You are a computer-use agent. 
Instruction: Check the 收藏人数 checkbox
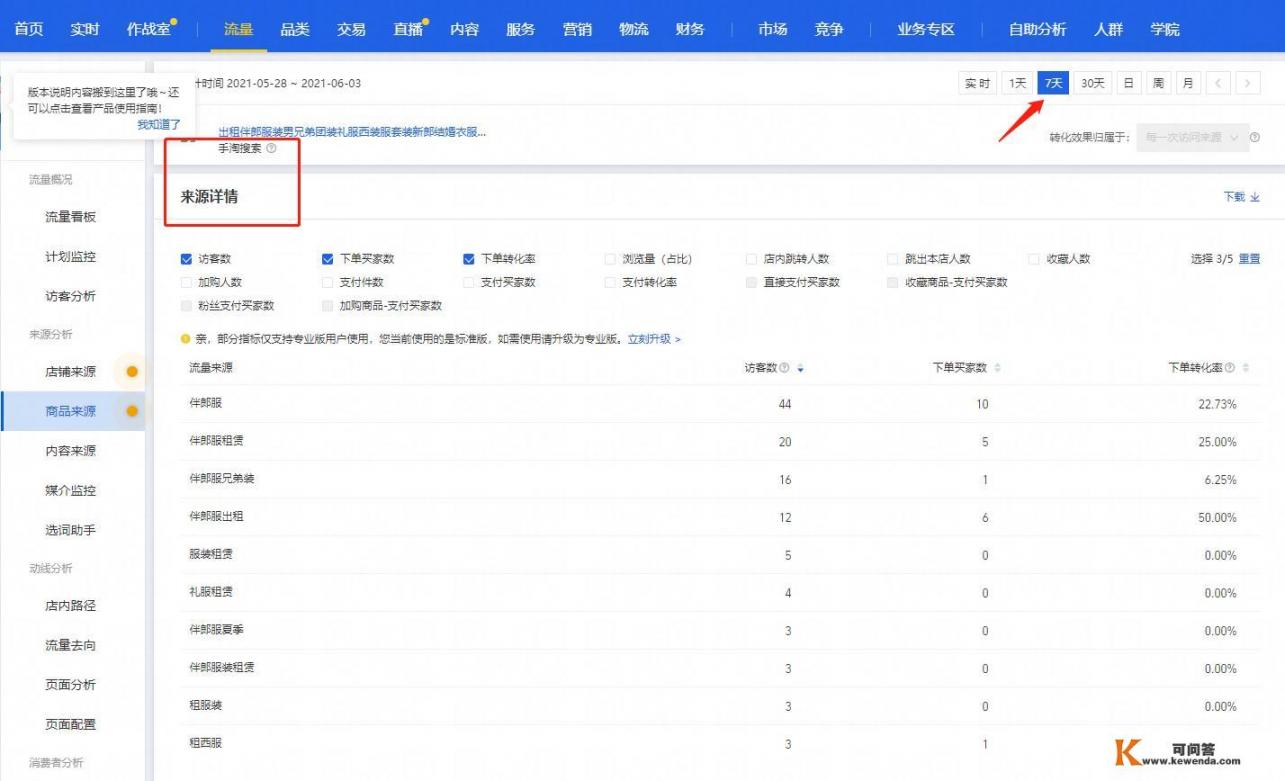(1035, 259)
